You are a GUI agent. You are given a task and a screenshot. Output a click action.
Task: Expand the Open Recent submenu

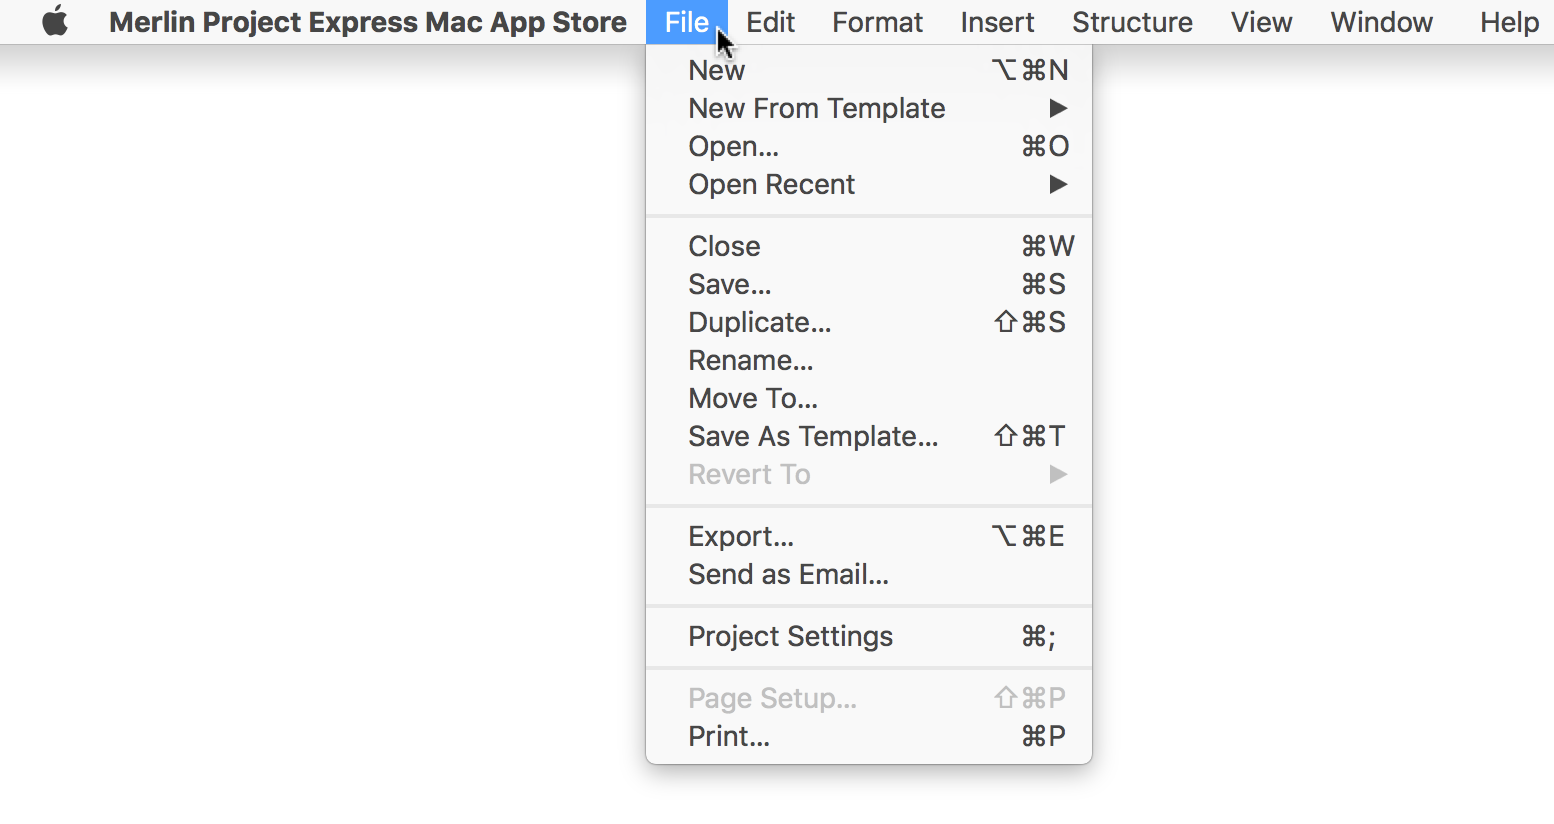pyautogui.click(x=869, y=184)
